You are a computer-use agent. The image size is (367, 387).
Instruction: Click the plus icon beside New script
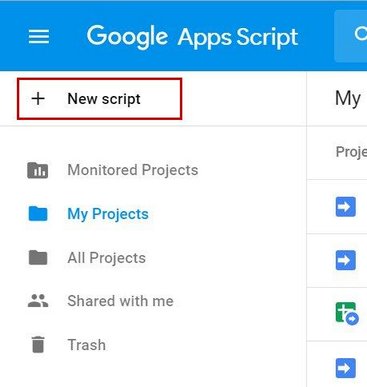click(x=38, y=99)
